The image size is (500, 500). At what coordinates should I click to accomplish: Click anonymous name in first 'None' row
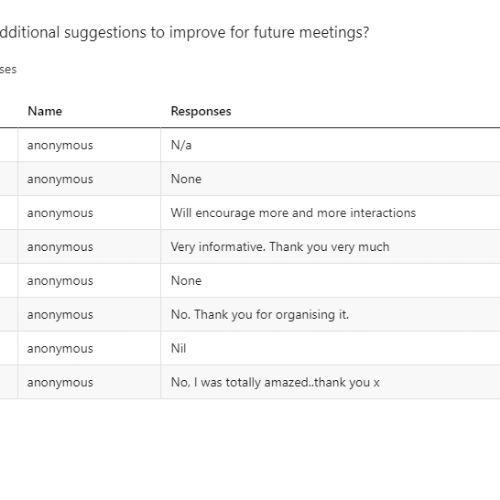click(60, 179)
